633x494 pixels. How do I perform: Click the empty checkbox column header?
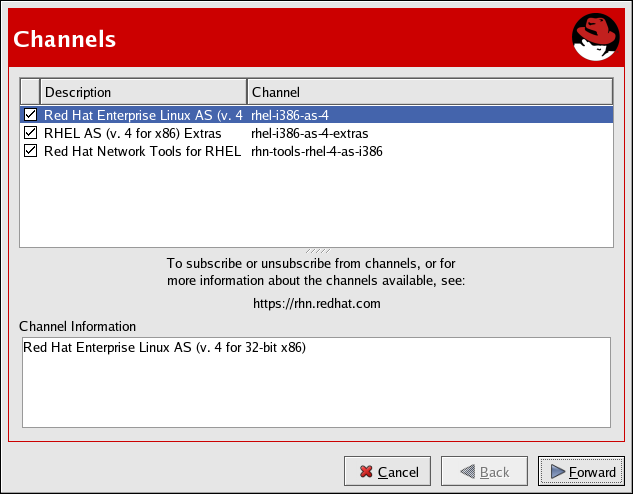[x=30, y=92]
